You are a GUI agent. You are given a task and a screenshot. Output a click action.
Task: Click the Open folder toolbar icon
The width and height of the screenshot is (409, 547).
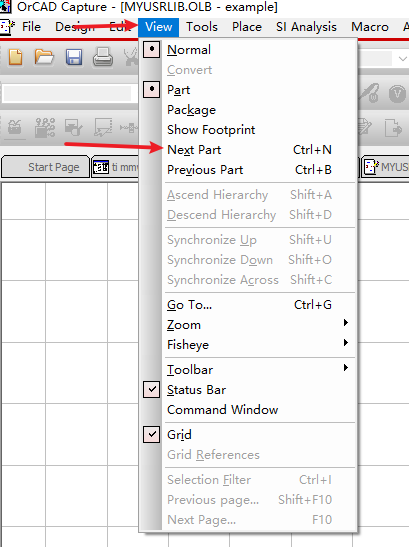pos(44,57)
